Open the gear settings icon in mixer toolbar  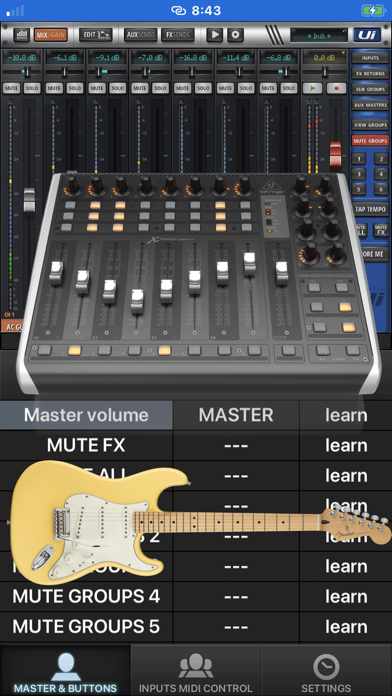[235, 35]
